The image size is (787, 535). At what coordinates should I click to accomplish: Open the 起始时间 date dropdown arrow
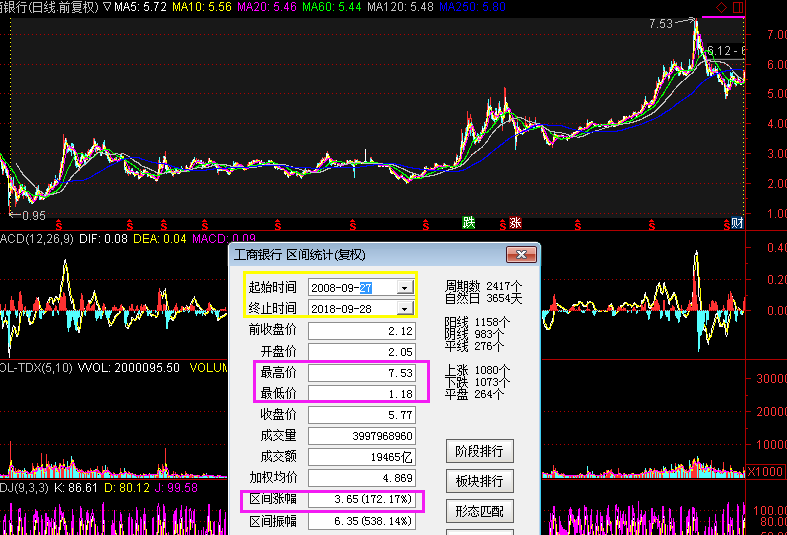coord(405,288)
